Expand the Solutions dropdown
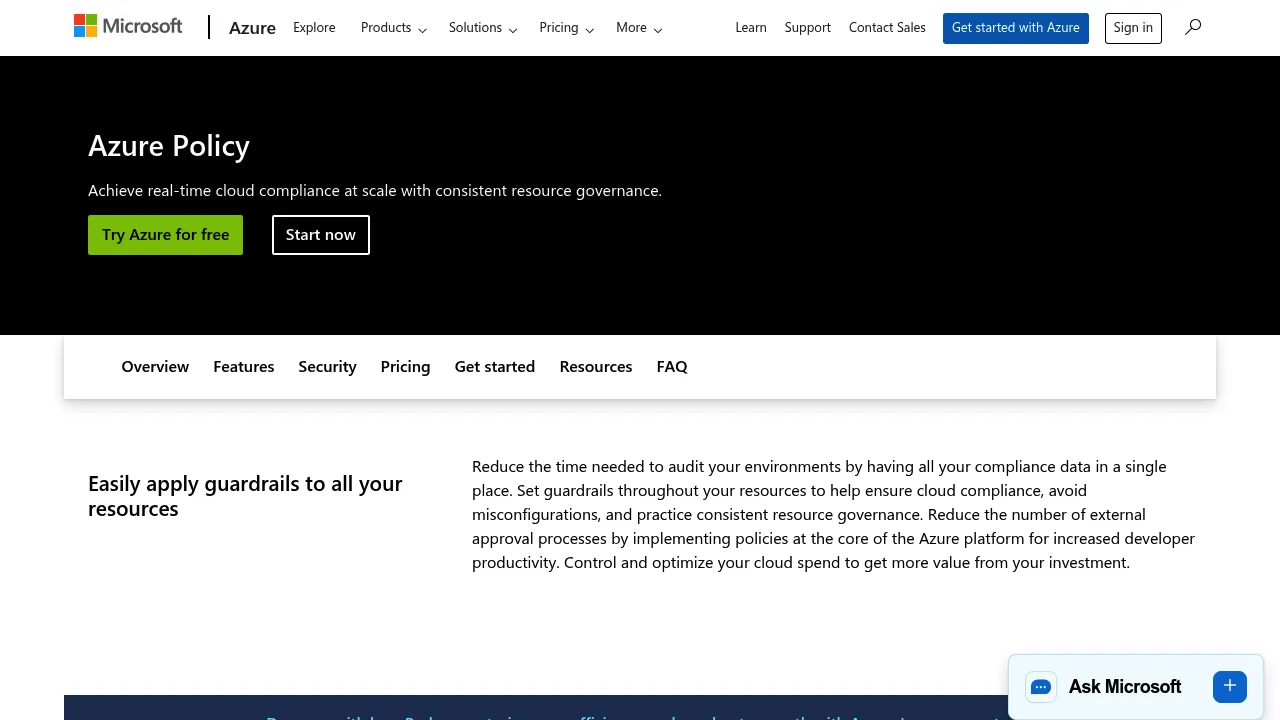The height and width of the screenshot is (720, 1280). (483, 28)
